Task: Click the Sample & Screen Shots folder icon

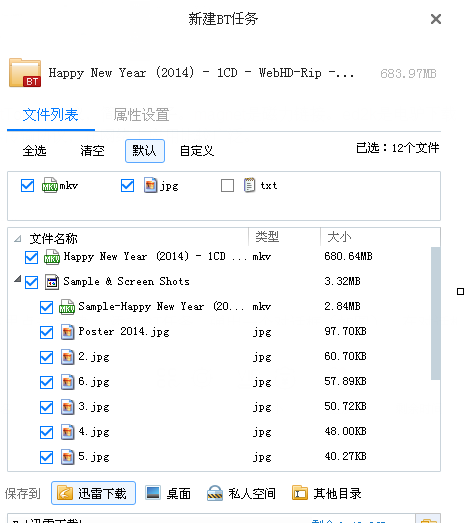Action: tap(52, 282)
